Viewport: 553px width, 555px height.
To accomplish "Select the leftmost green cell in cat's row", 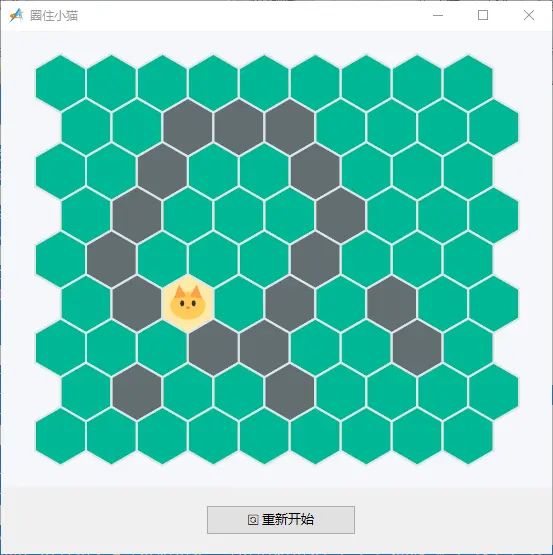I will click(x=86, y=304).
